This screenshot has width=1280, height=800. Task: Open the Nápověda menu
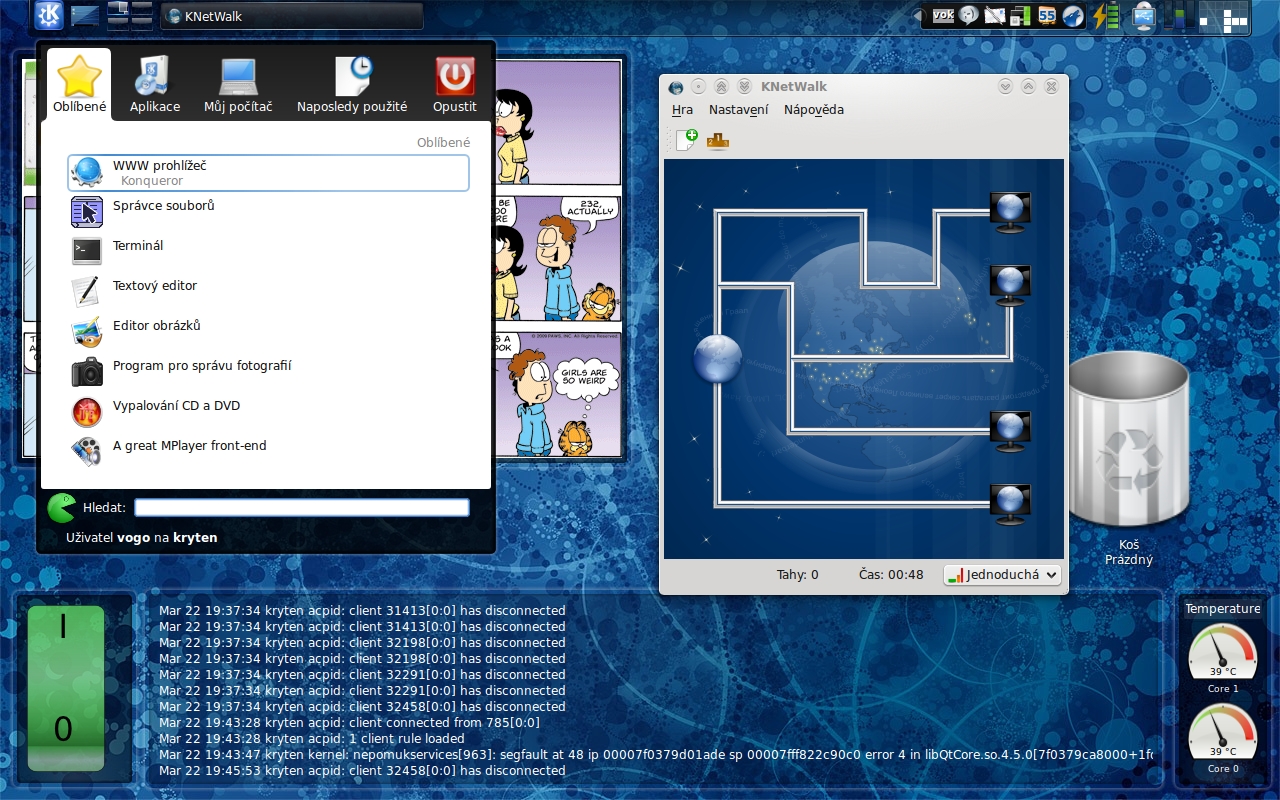pyautogui.click(x=814, y=110)
